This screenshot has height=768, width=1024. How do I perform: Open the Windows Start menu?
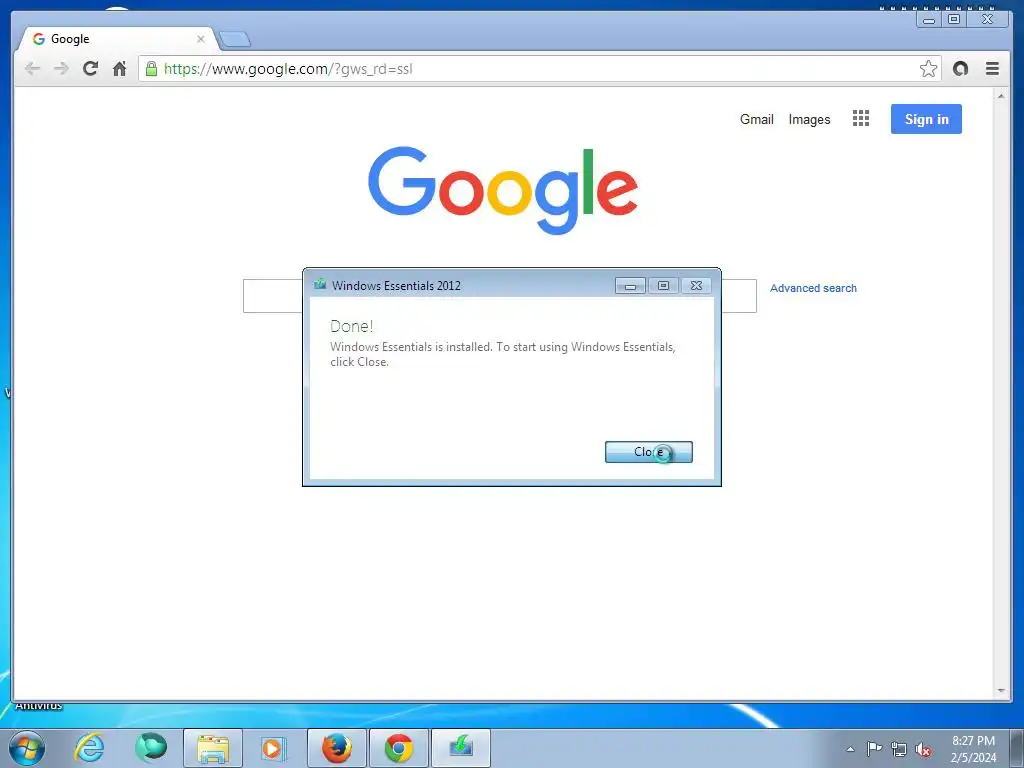pos(27,748)
